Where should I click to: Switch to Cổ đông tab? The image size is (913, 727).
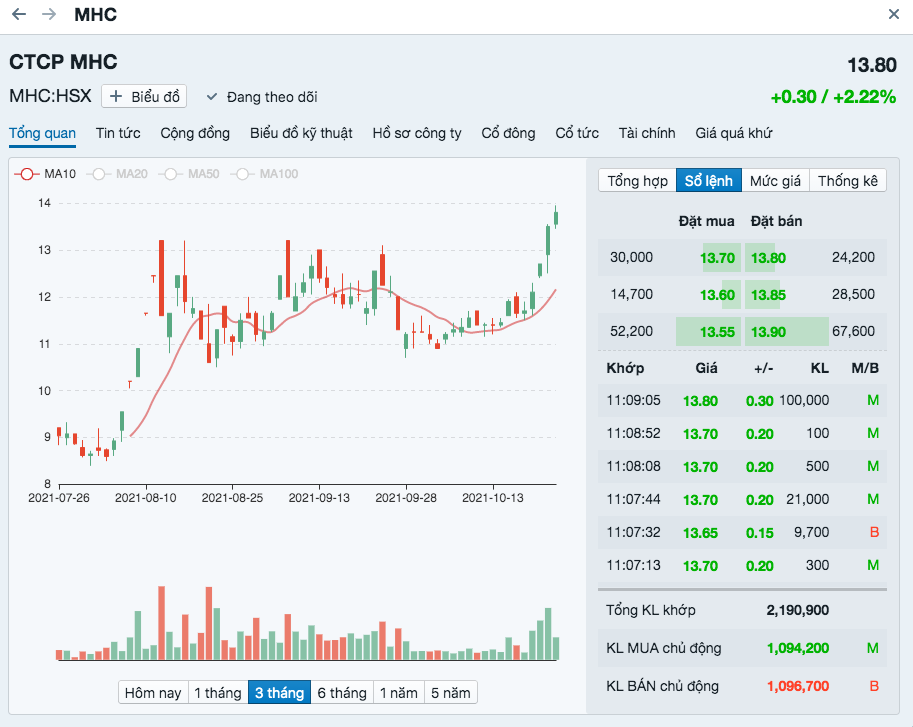coord(508,133)
